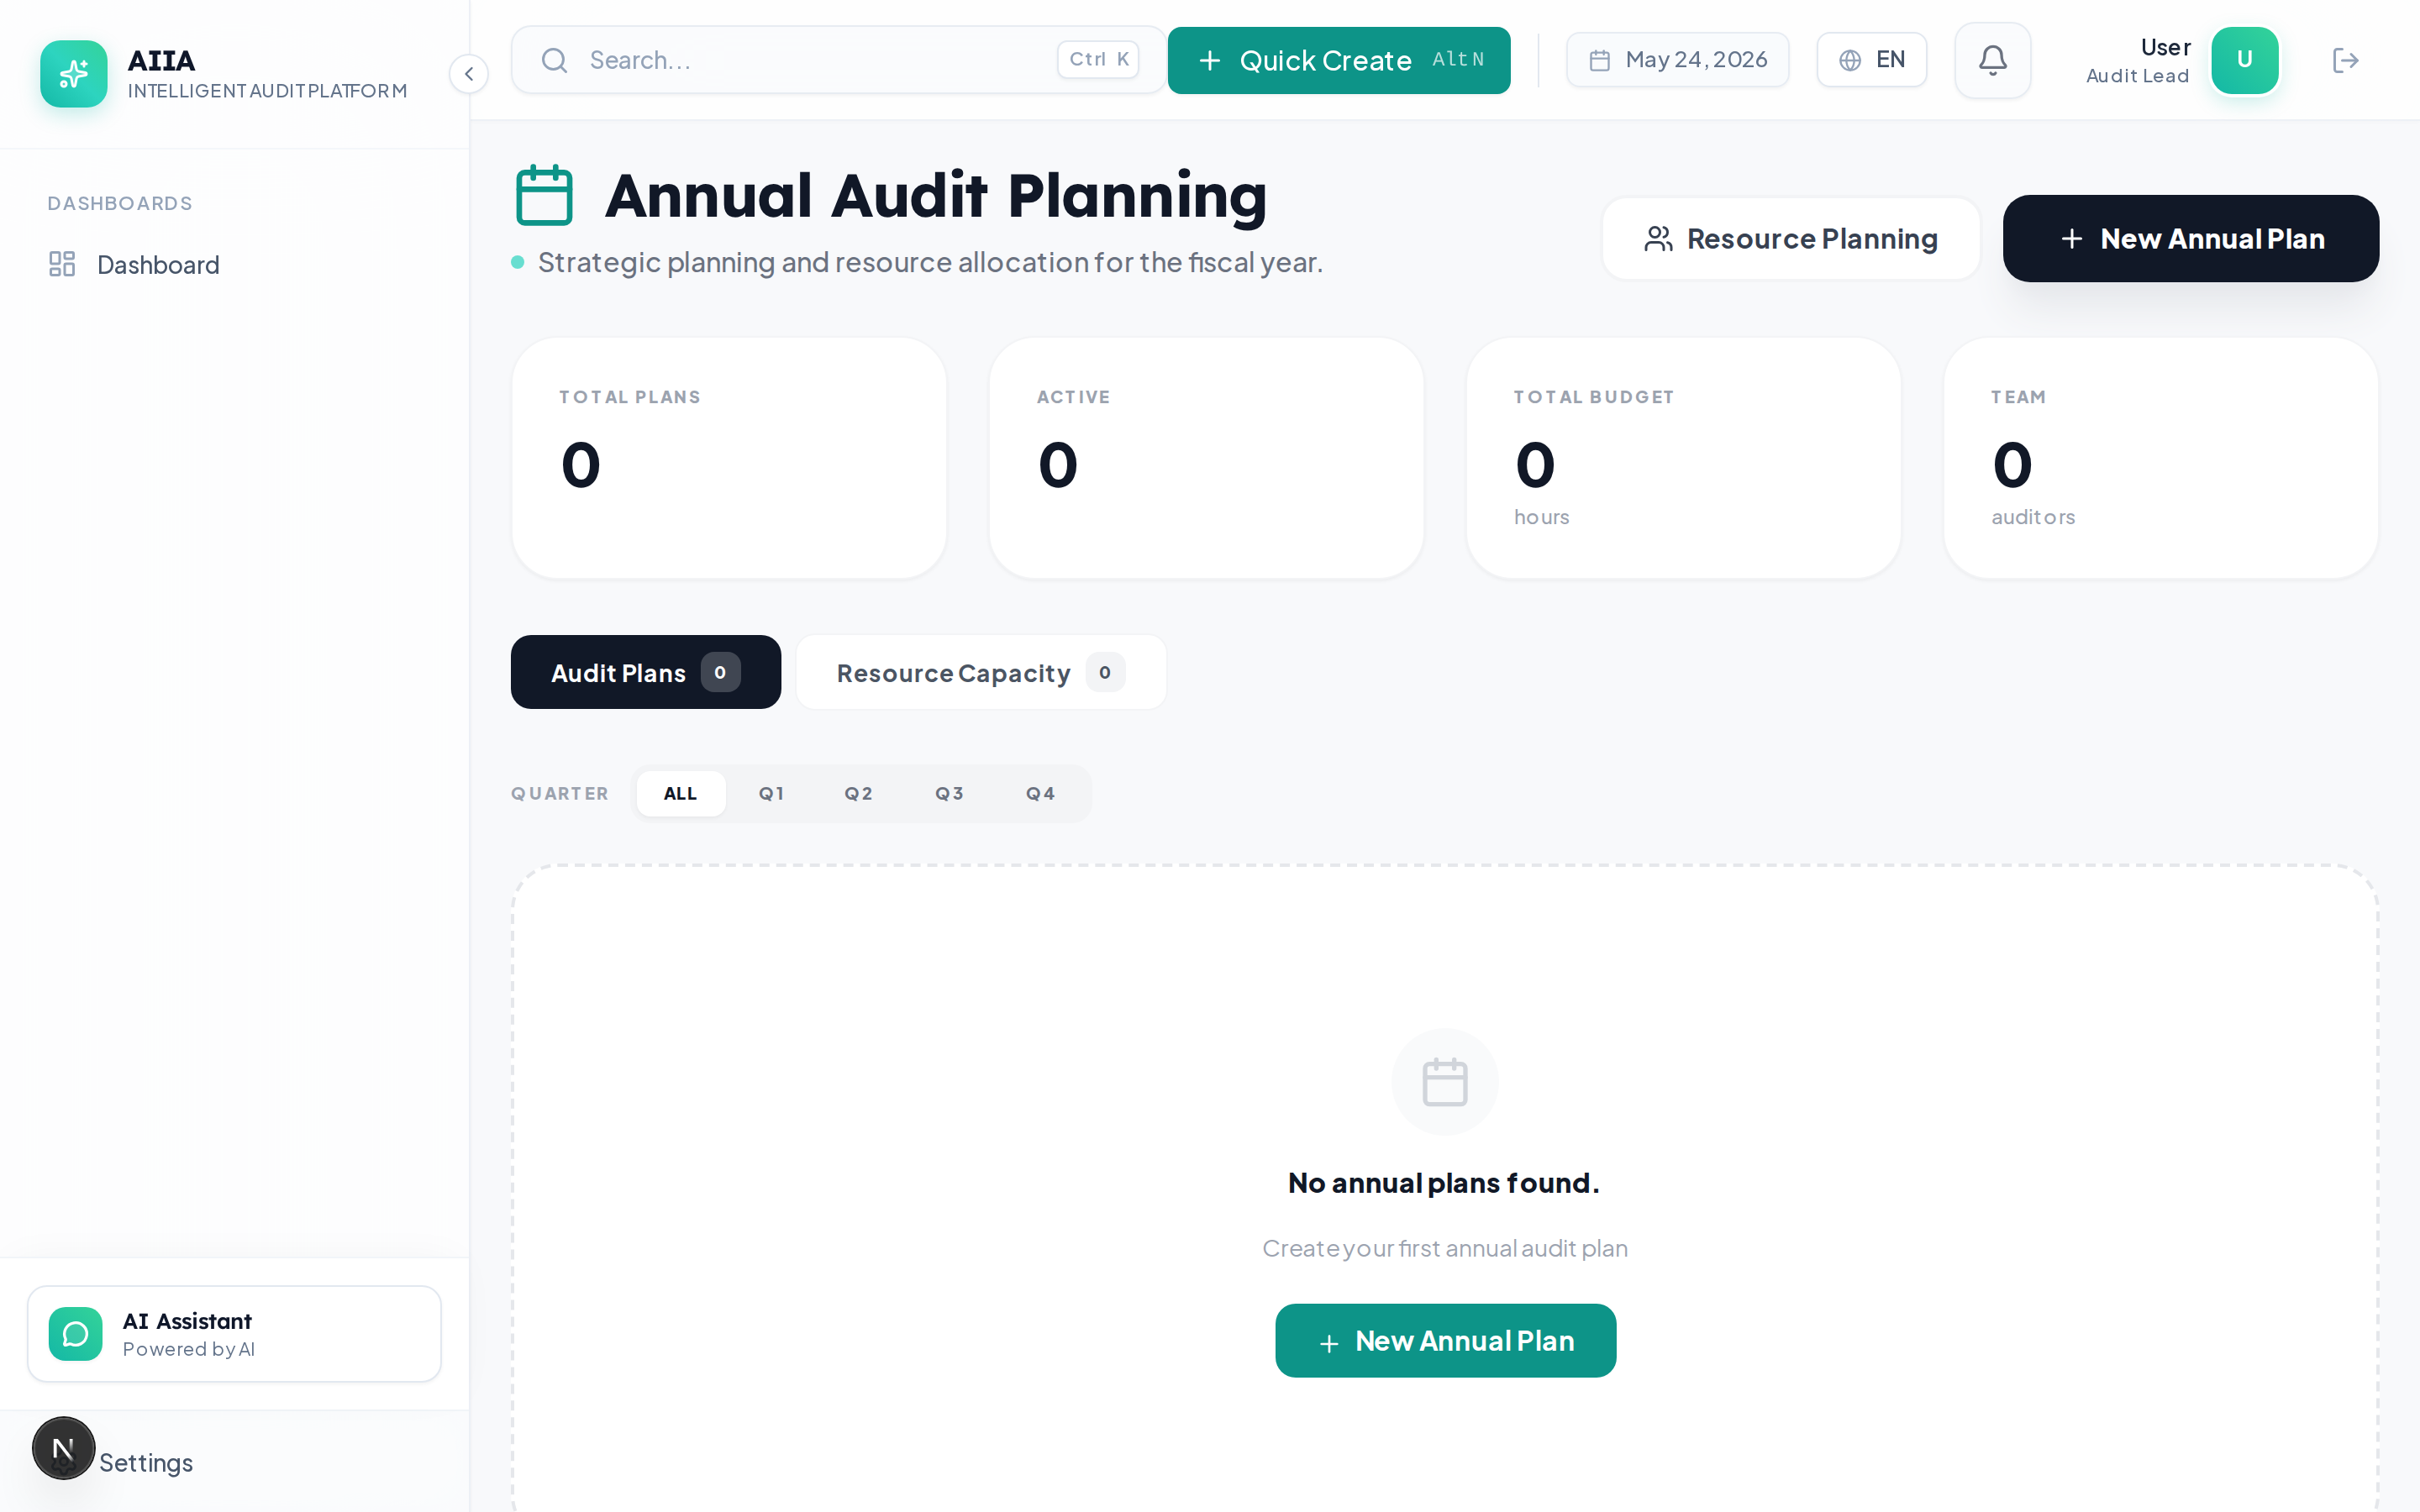
Task: Open the Dashboard sidebar item
Action: [234, 264]
